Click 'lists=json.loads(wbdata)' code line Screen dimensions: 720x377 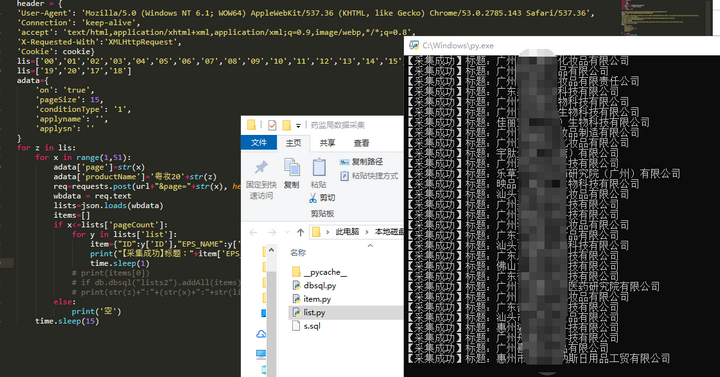click(108, 206)
